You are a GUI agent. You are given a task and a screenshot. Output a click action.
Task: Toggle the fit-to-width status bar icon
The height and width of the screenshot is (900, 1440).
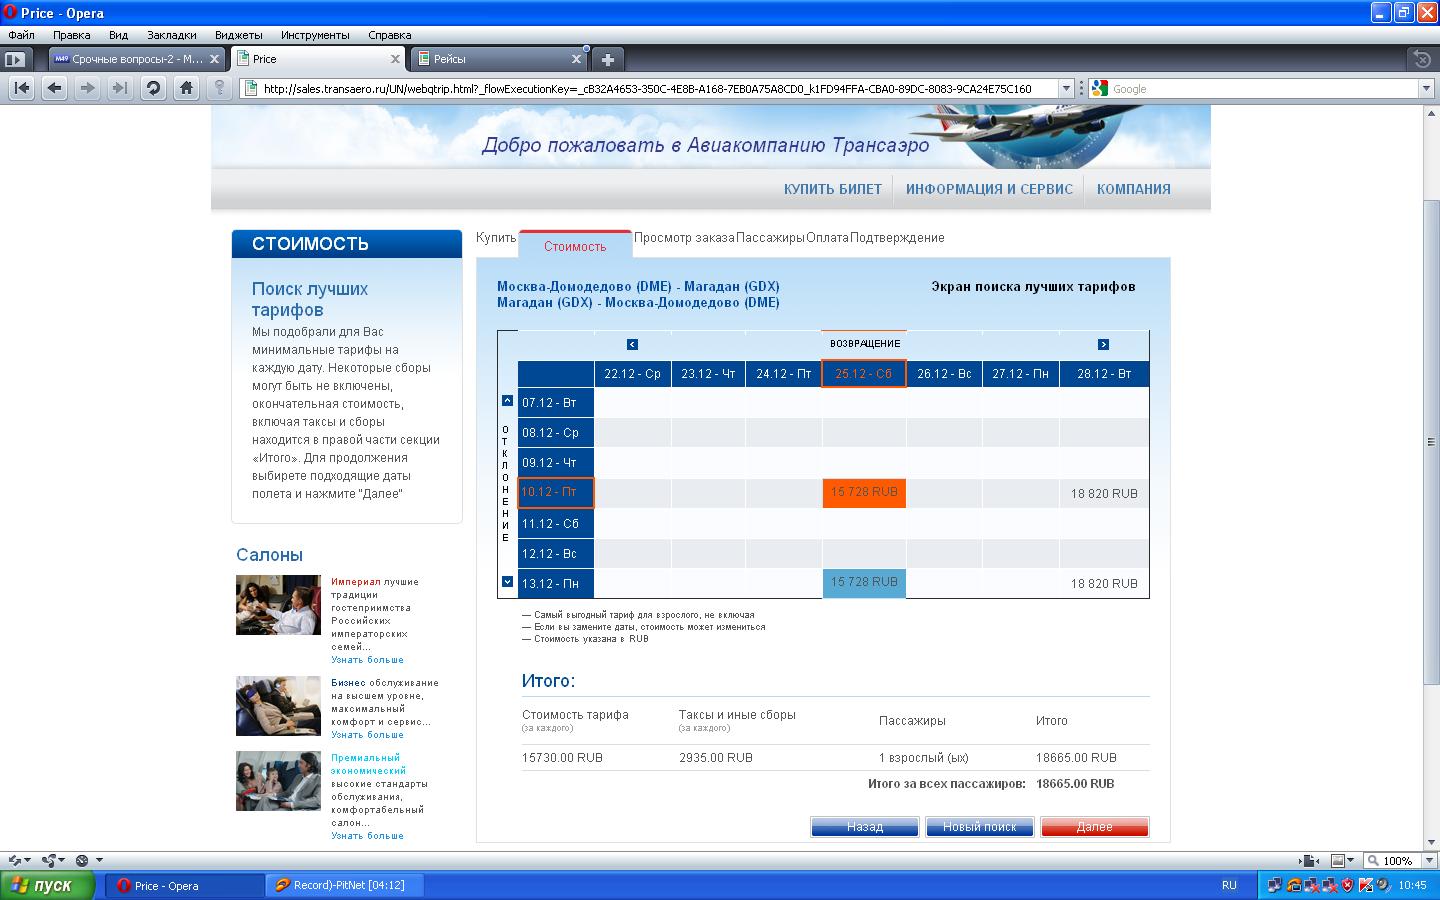pos(1311,860)
